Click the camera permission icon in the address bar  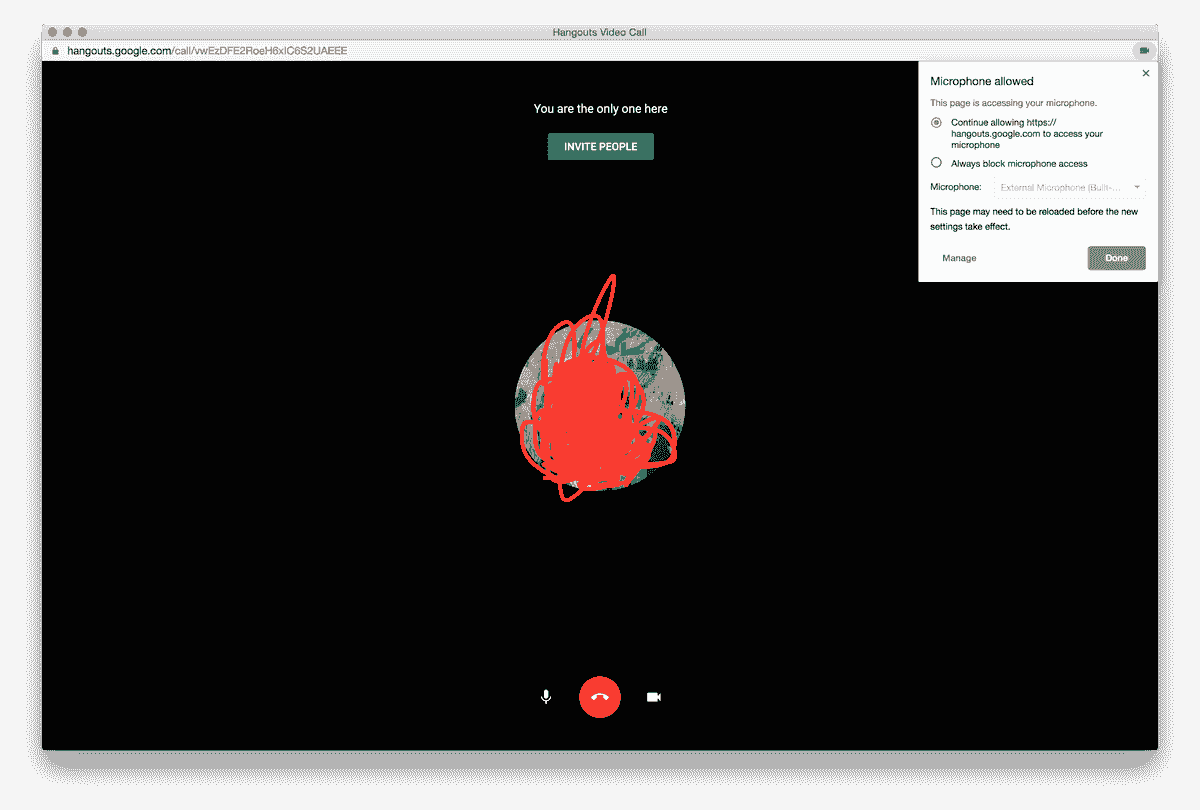[x=1143, y=50]
